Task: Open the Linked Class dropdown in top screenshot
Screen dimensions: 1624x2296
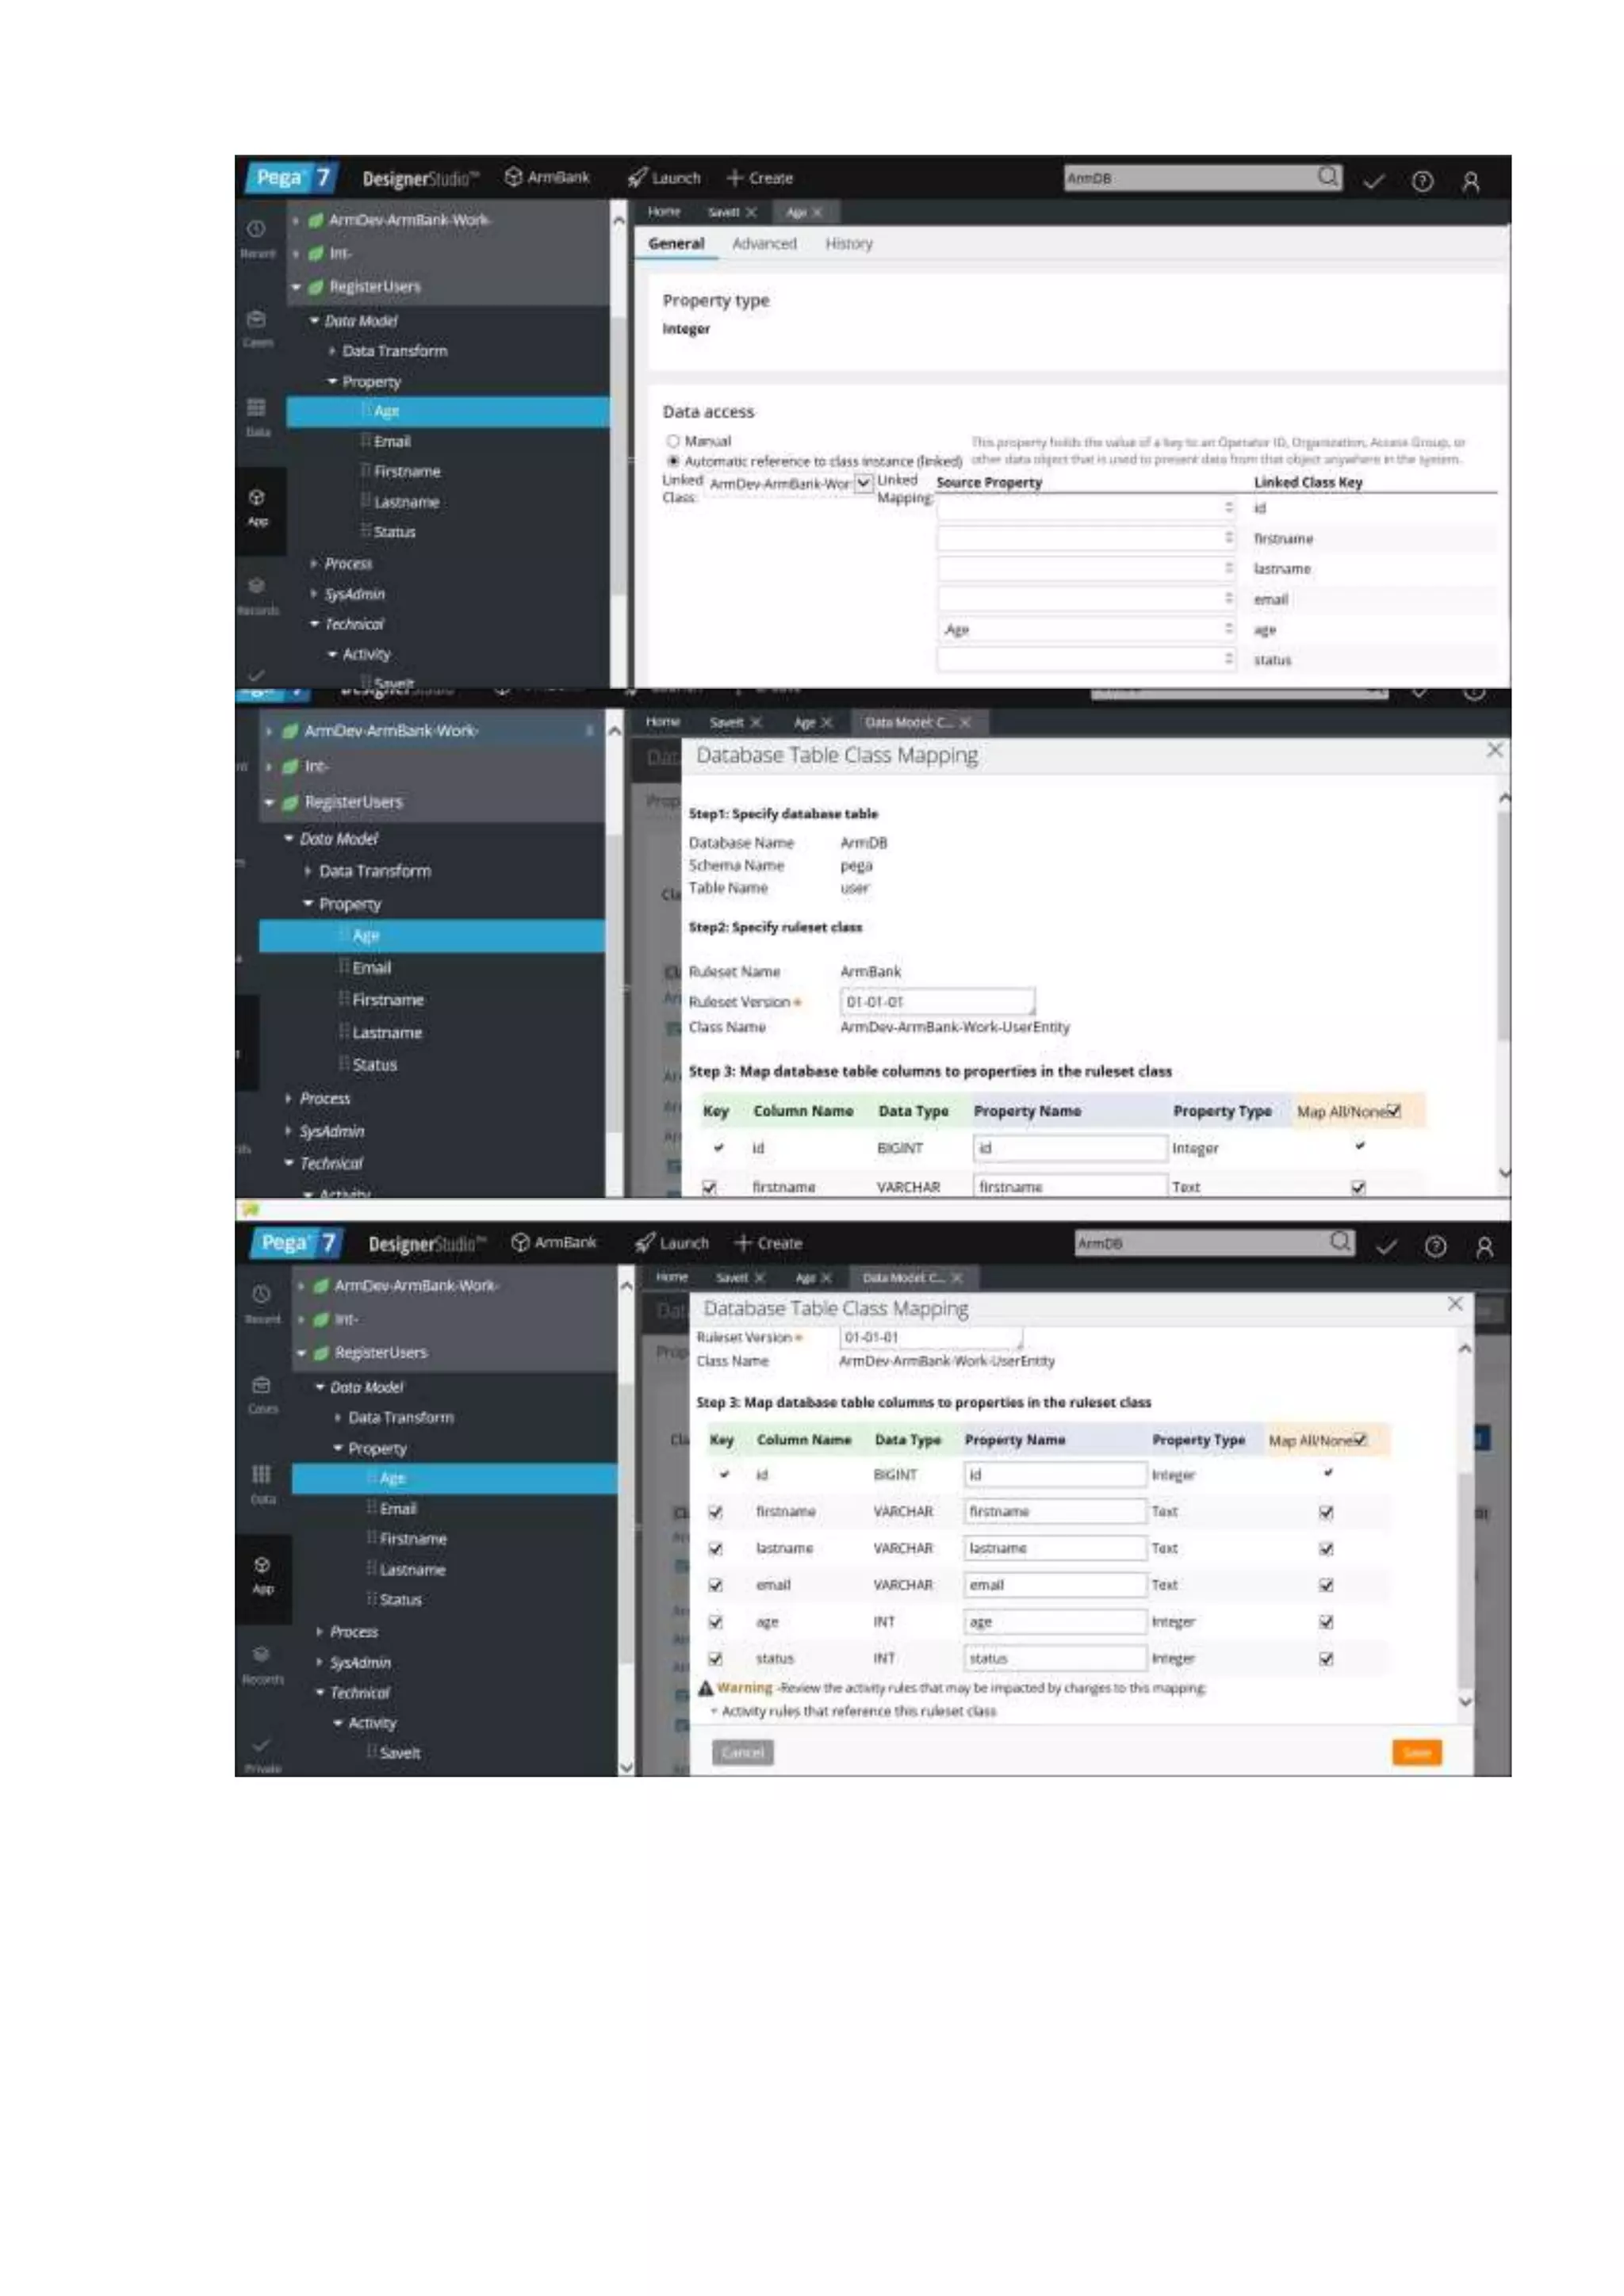Action: (x=863, y=483)
